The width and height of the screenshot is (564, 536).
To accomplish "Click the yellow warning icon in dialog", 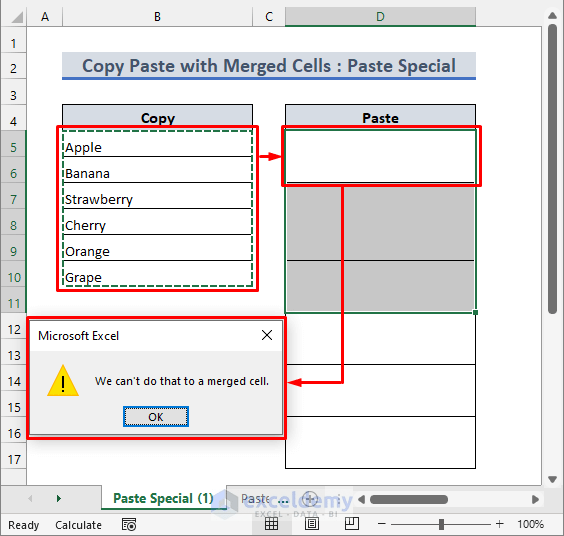I will [63, 381].
